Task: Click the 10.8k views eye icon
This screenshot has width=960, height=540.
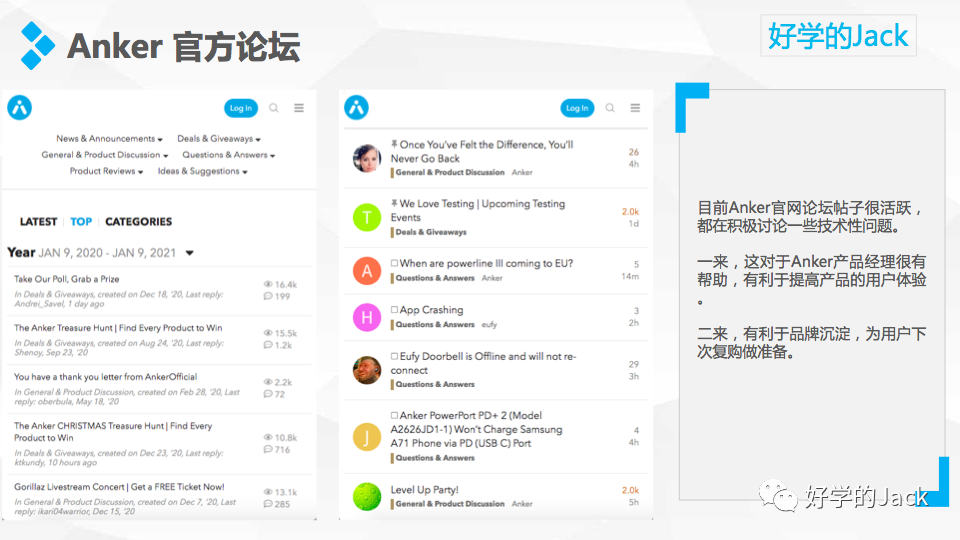Action: 268,437
